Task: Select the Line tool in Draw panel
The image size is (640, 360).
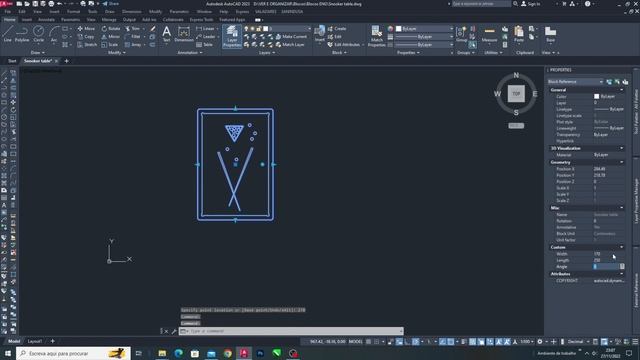Action: click(x=8, y=33)
